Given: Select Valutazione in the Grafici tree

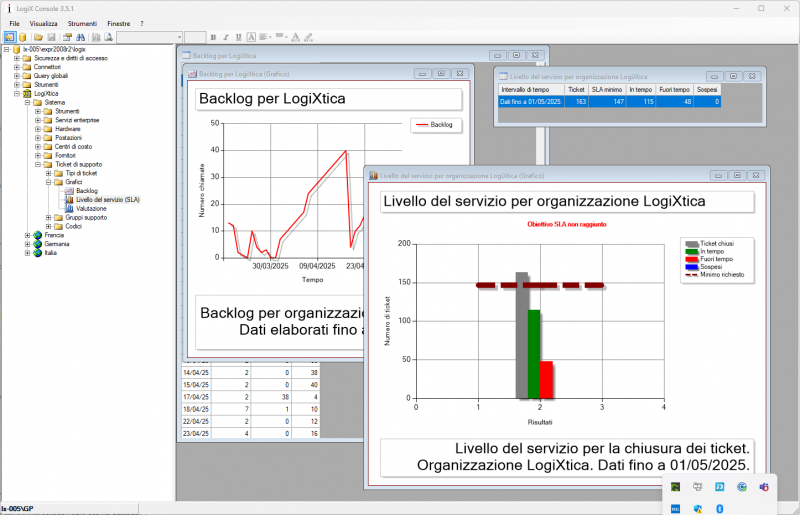Looking at the screenshot, I should pyautogui.click(x=91, y=209).
